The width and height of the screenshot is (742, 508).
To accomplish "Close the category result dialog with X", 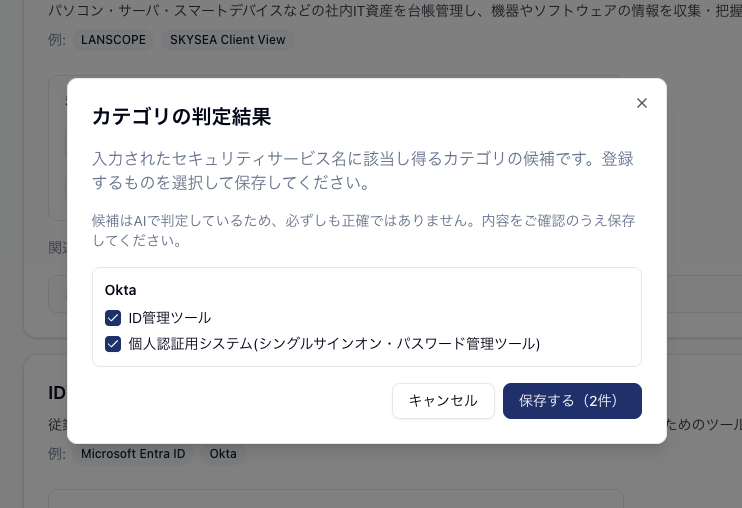I will [641, 103].
